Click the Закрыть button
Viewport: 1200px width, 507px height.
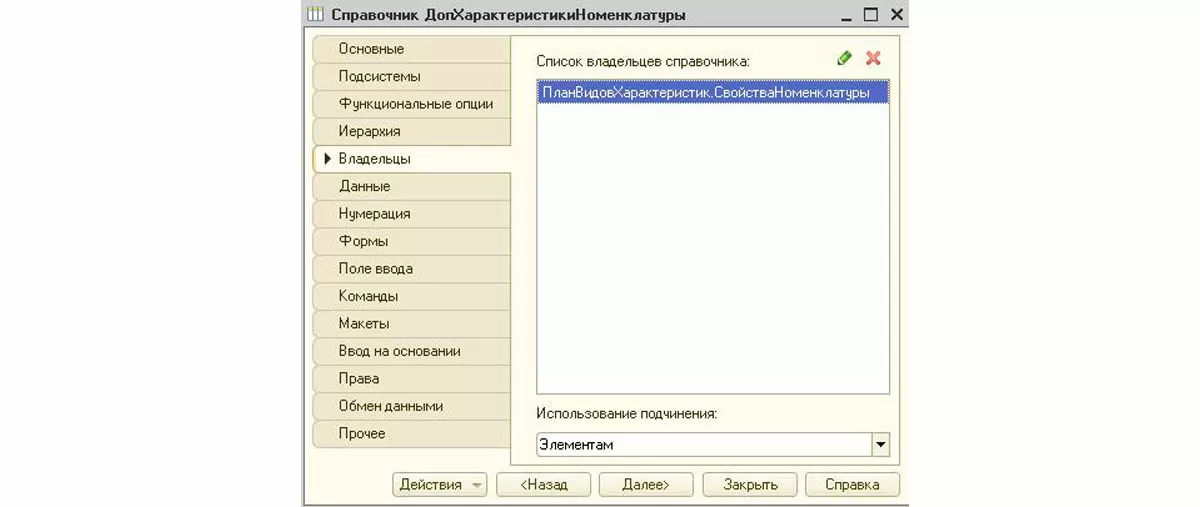click(x=750, y=484)
